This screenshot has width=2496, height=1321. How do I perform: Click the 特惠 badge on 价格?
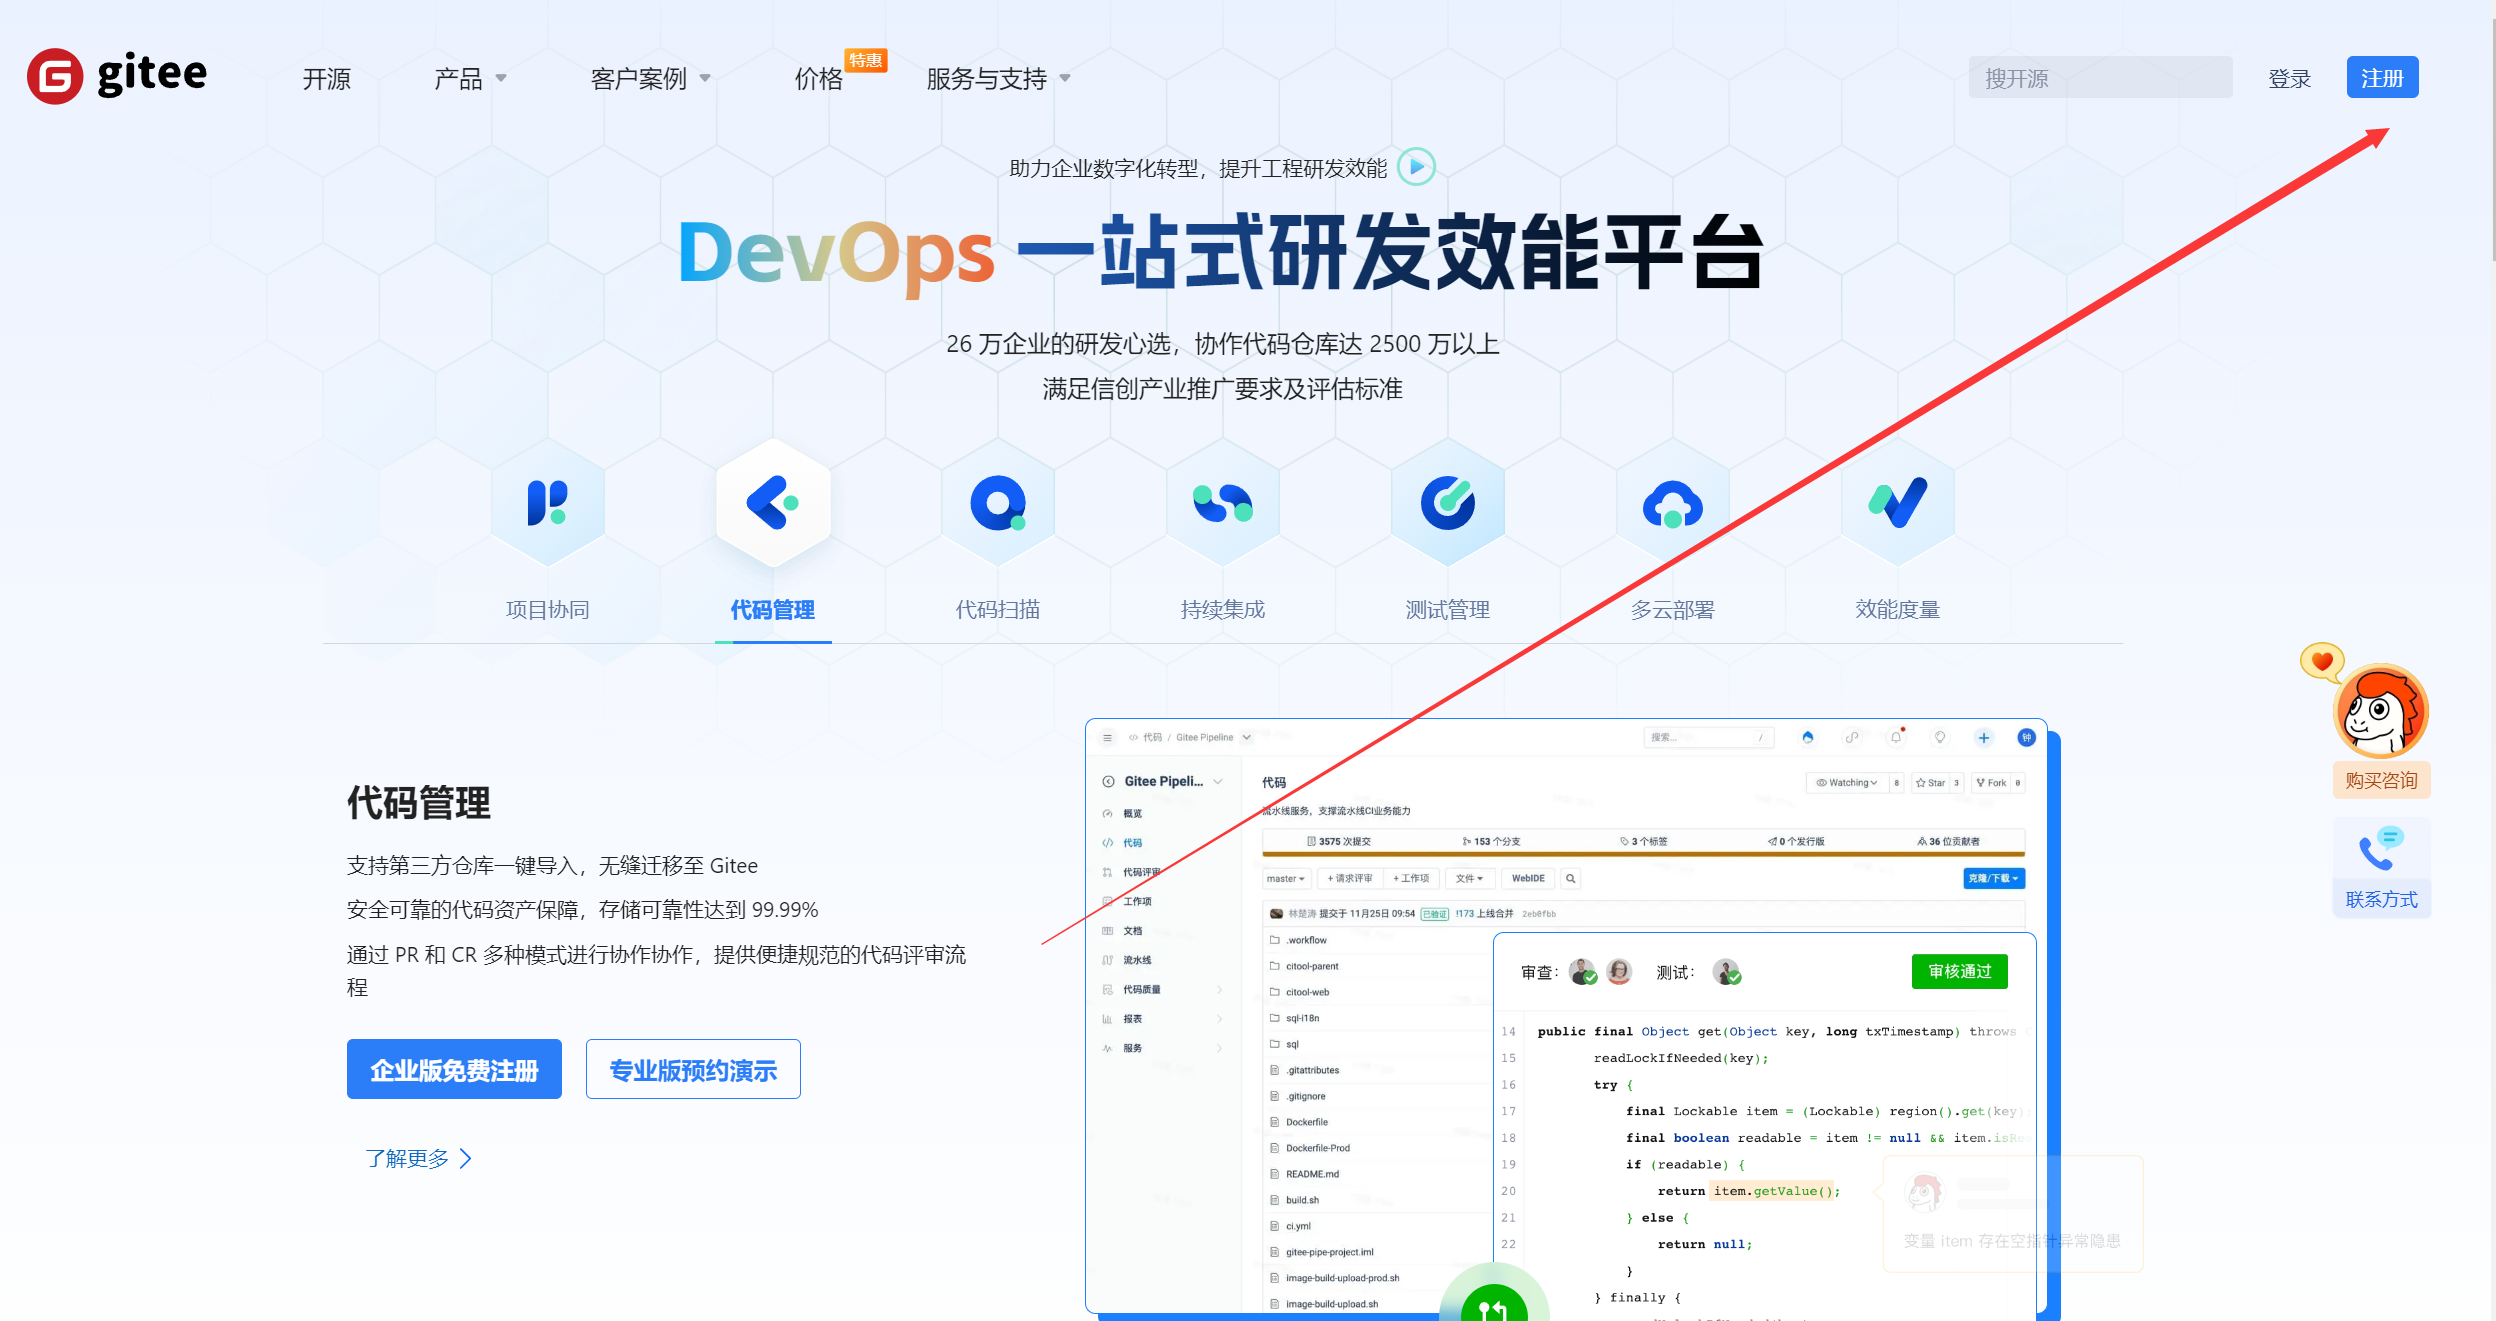tap(866, 61)
